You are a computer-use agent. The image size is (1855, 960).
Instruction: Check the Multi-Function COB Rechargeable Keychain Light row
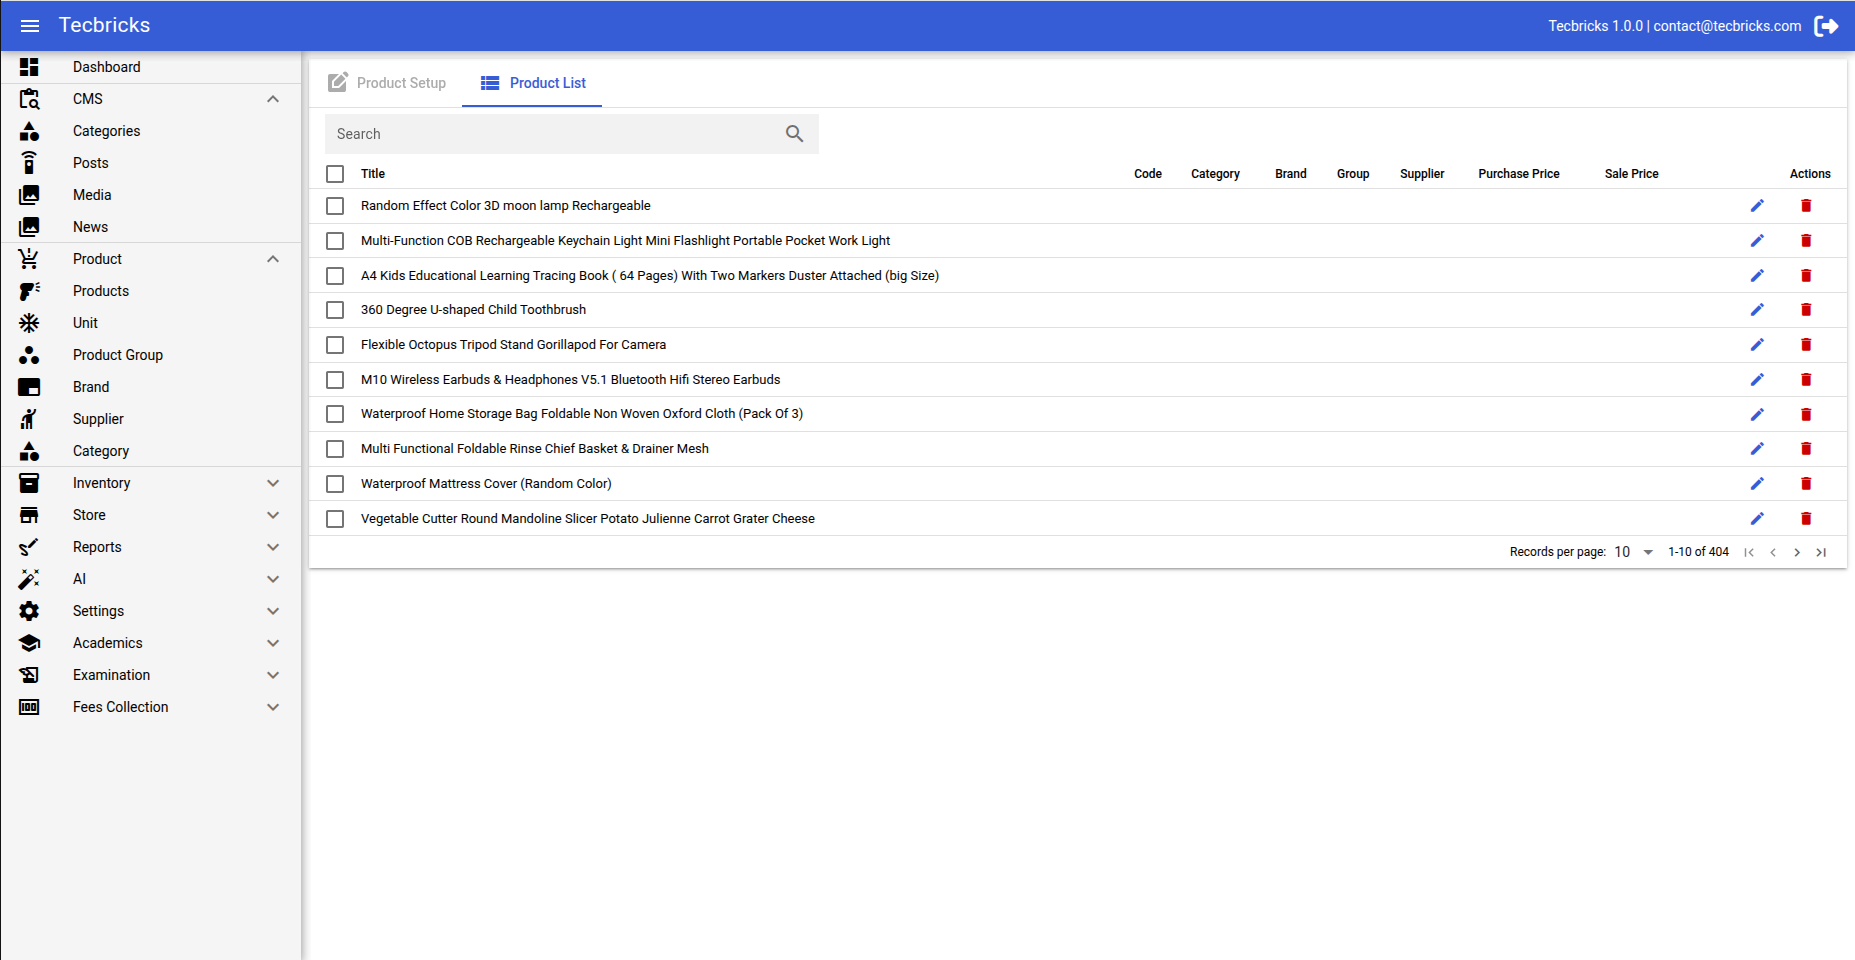point(335,241)
